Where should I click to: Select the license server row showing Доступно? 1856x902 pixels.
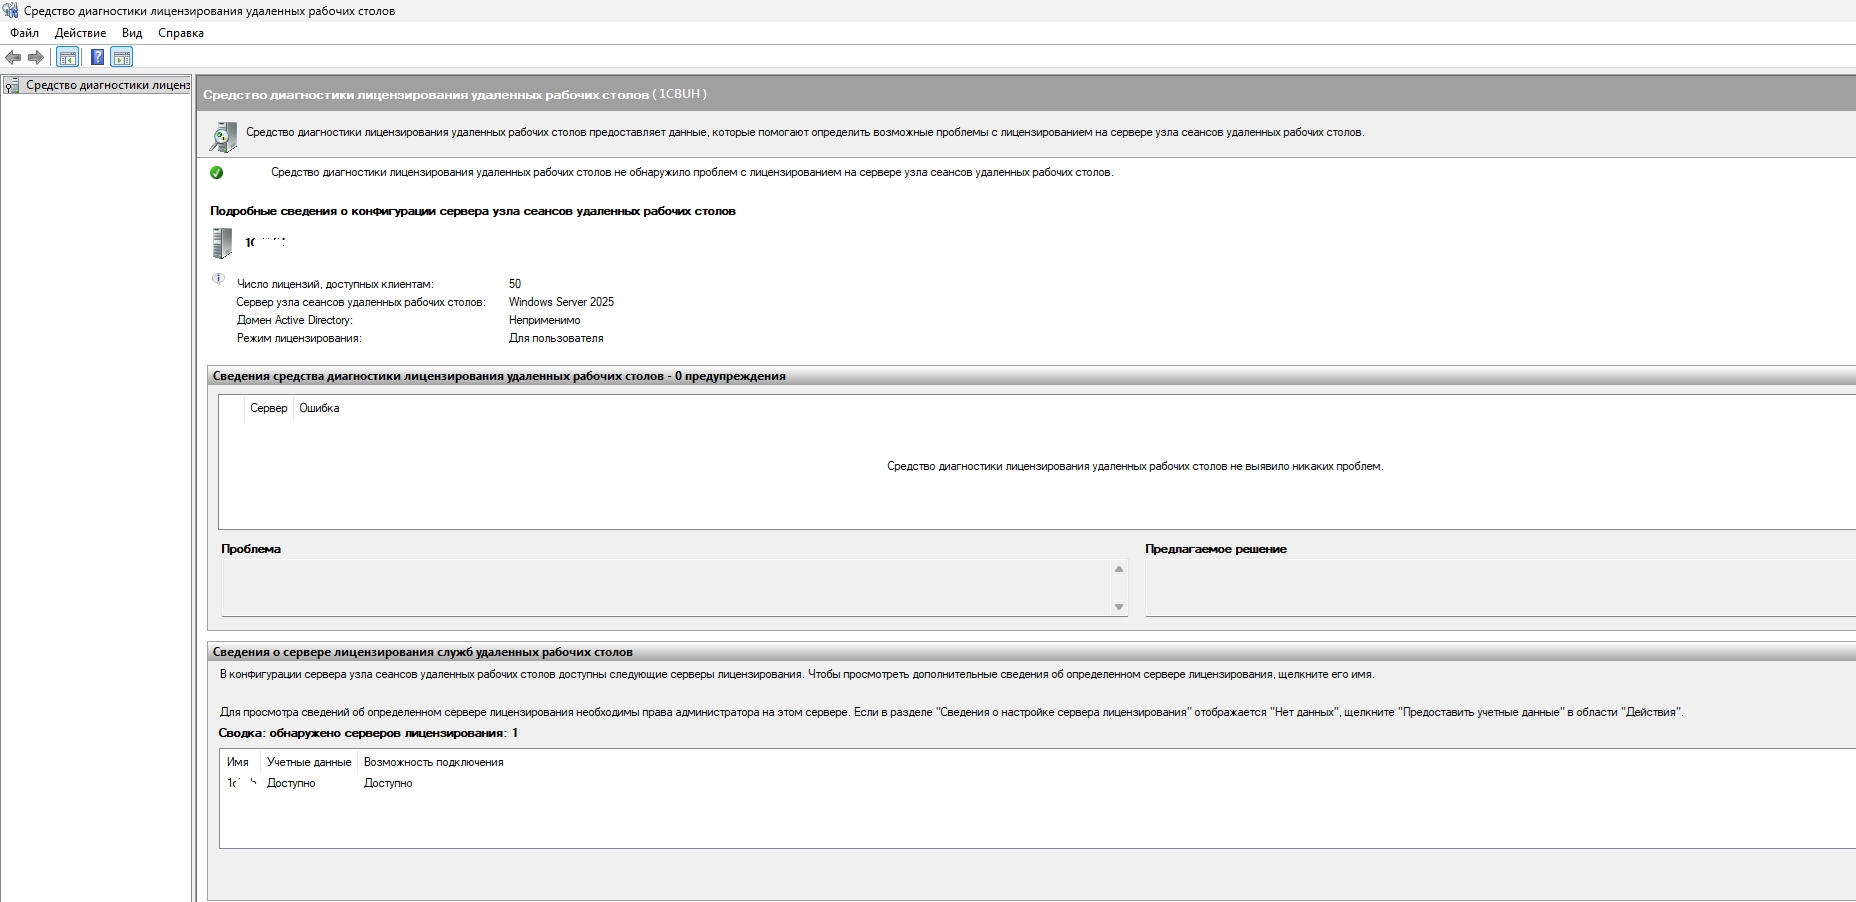pyautogui.click(x=291, y=783)
